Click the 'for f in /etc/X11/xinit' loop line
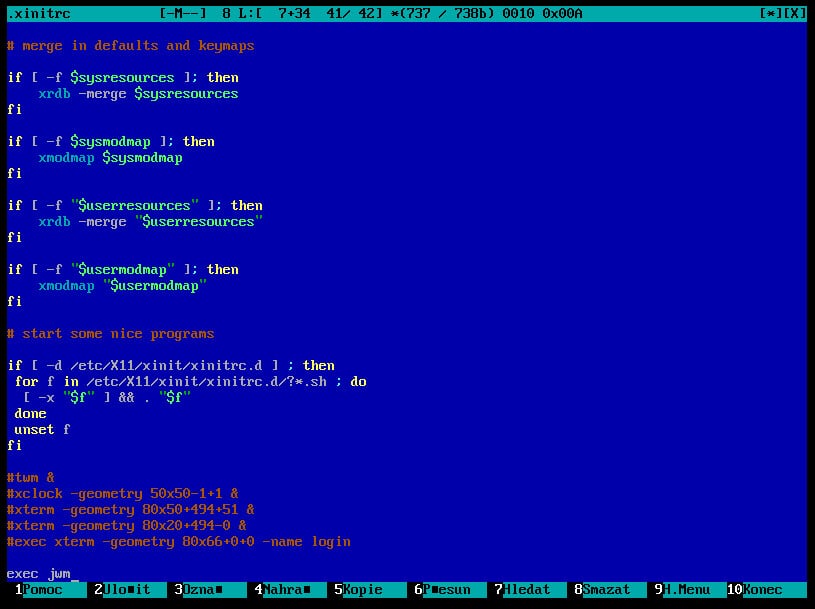Image resolution: width=815 pixels, height=609 pixels. pos(191,381)
